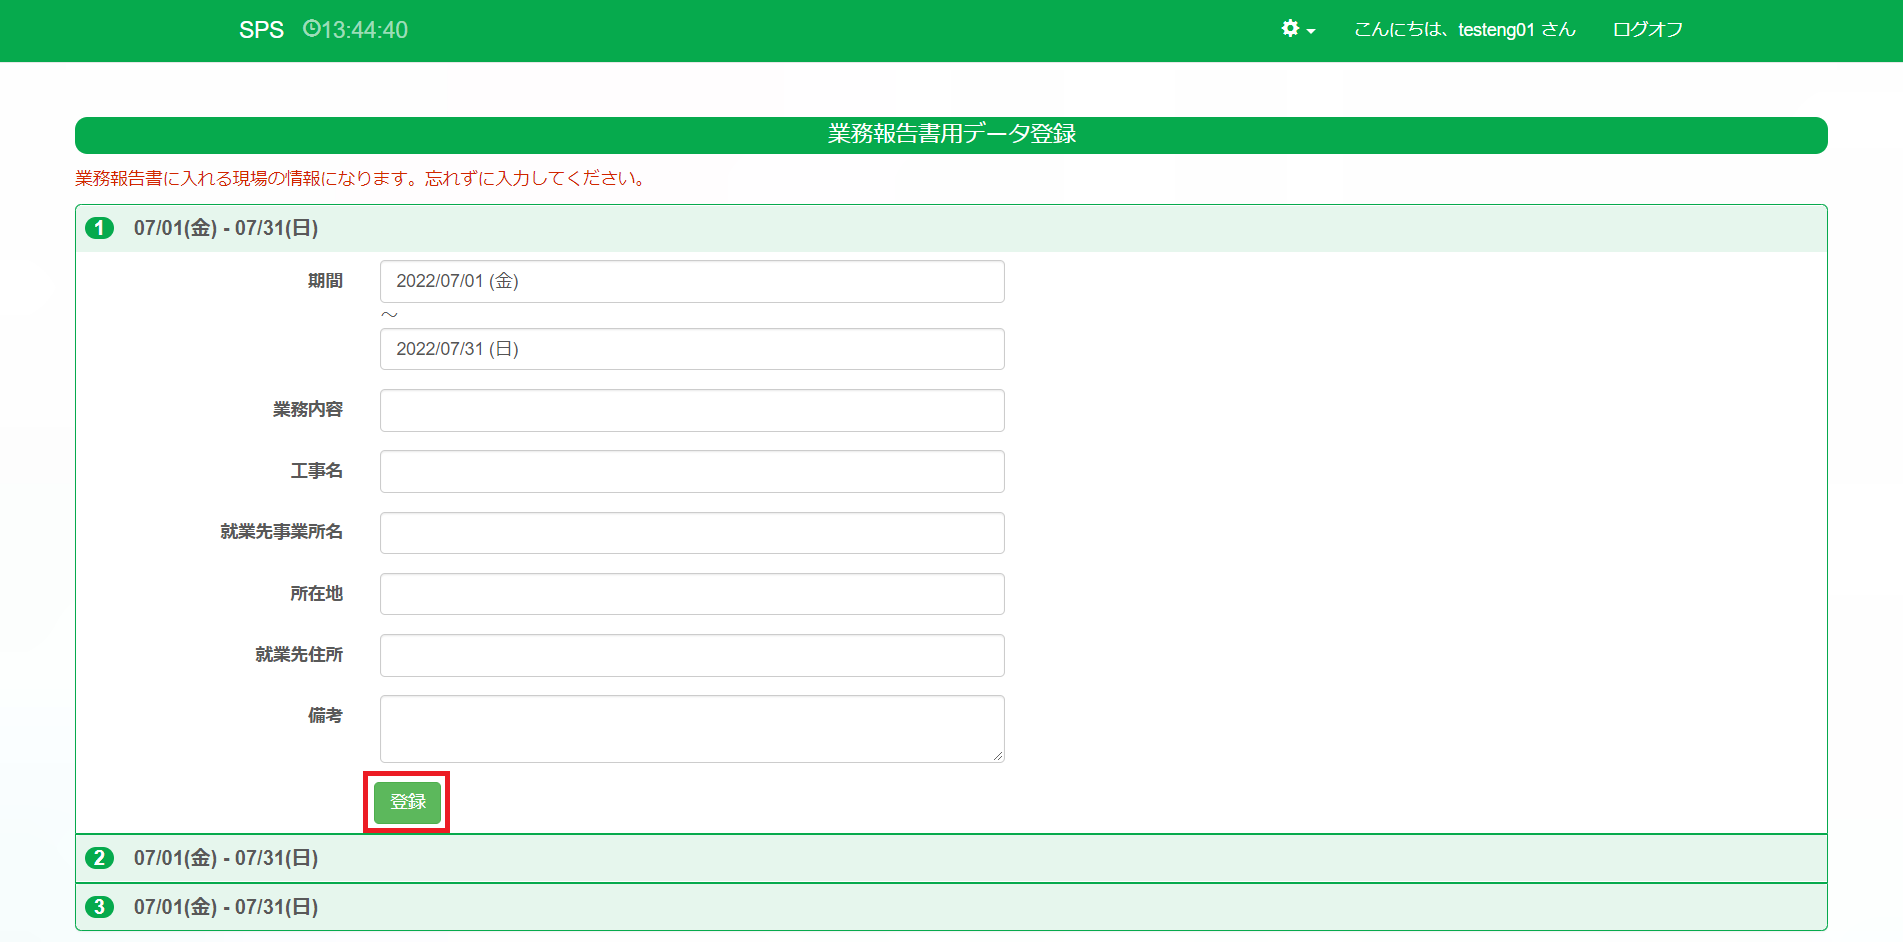Viewport: 1903px width, 942px height.
Task: Collapse the first 07/01–07/31 section header
Action: click(226, 228)
